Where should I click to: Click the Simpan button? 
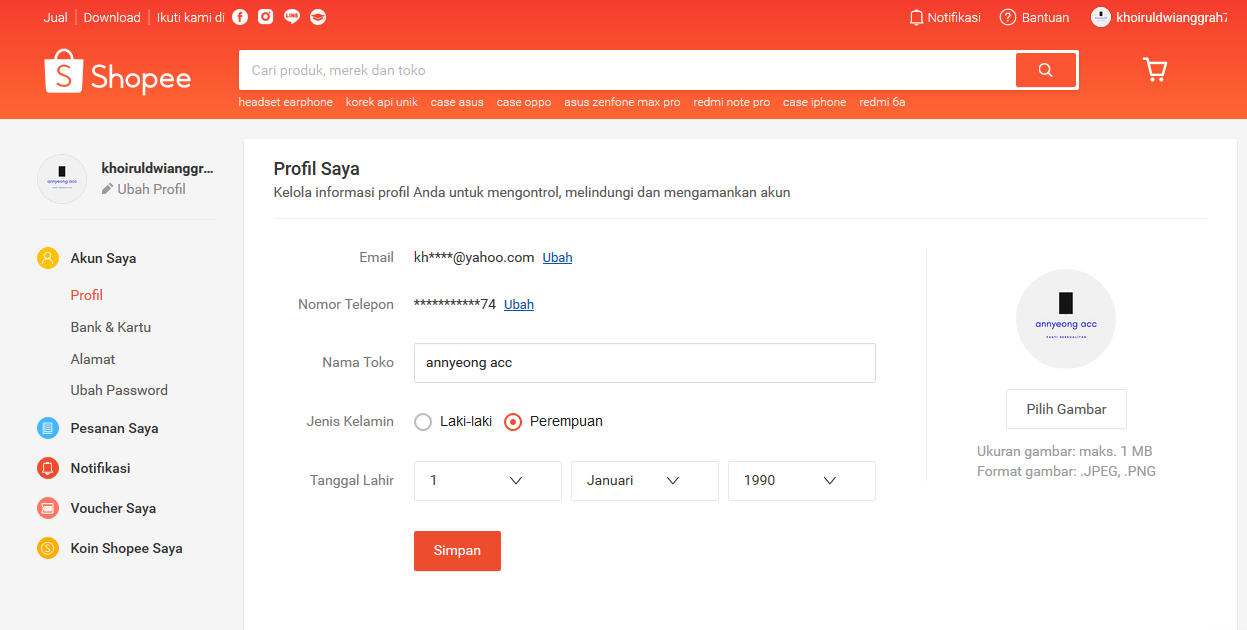457,550
